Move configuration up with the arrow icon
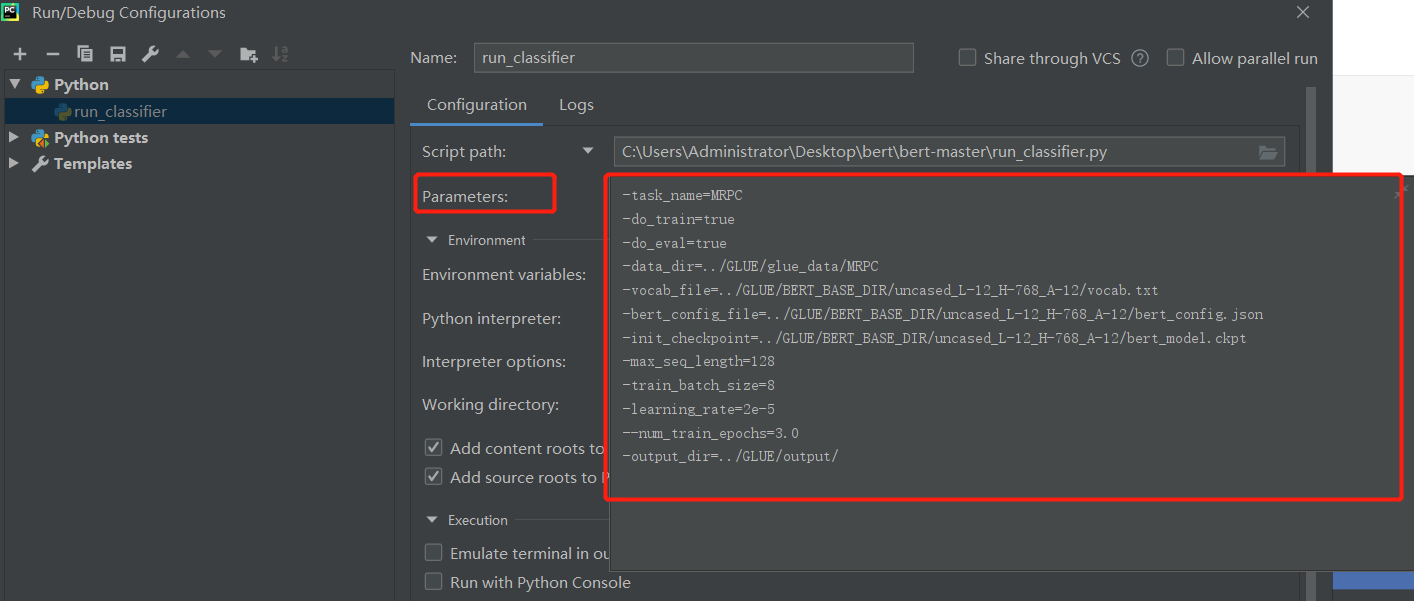 coord(183,54)
